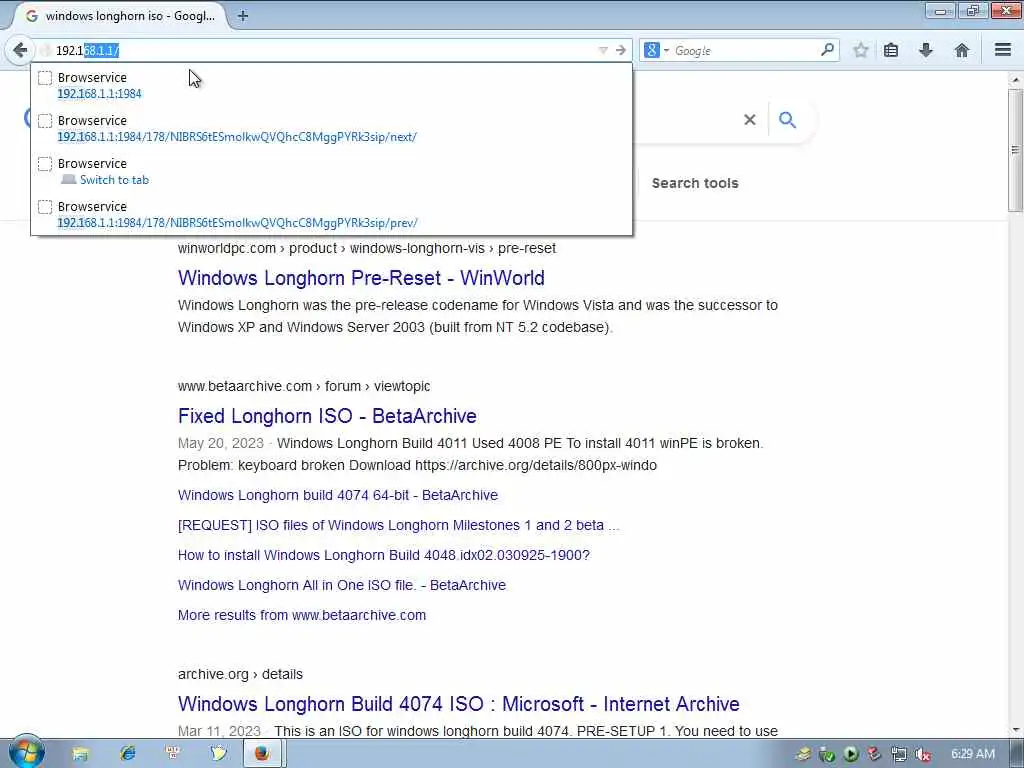Open the address bar history dropdown arrow
Screen dimensions: 1024x768
click(603, 50)
